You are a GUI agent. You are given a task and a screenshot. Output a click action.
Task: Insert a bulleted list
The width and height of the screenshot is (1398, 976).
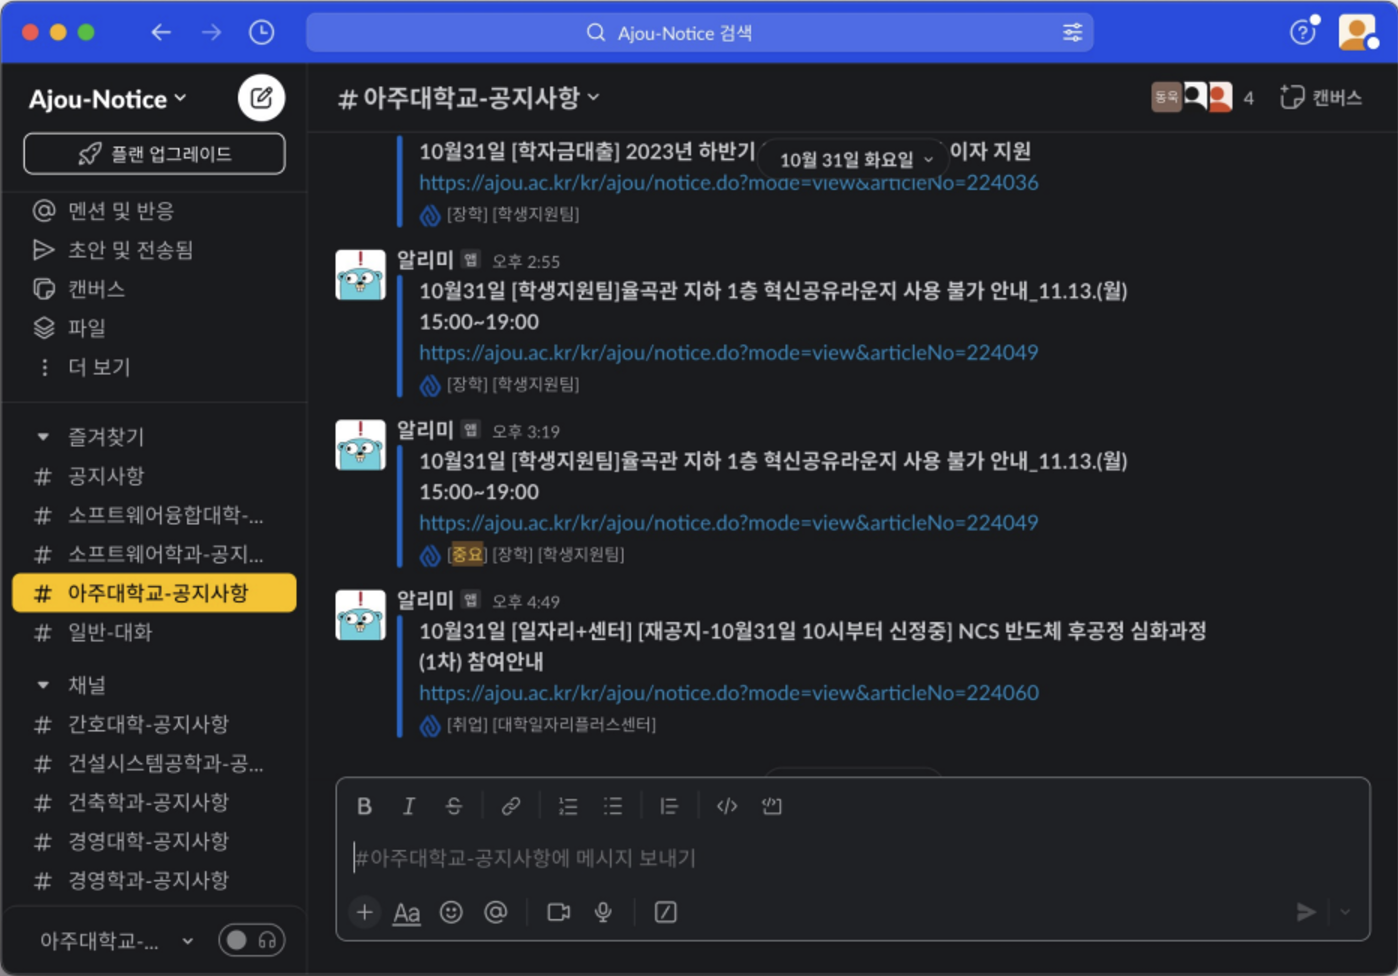(x=613, y=806)
